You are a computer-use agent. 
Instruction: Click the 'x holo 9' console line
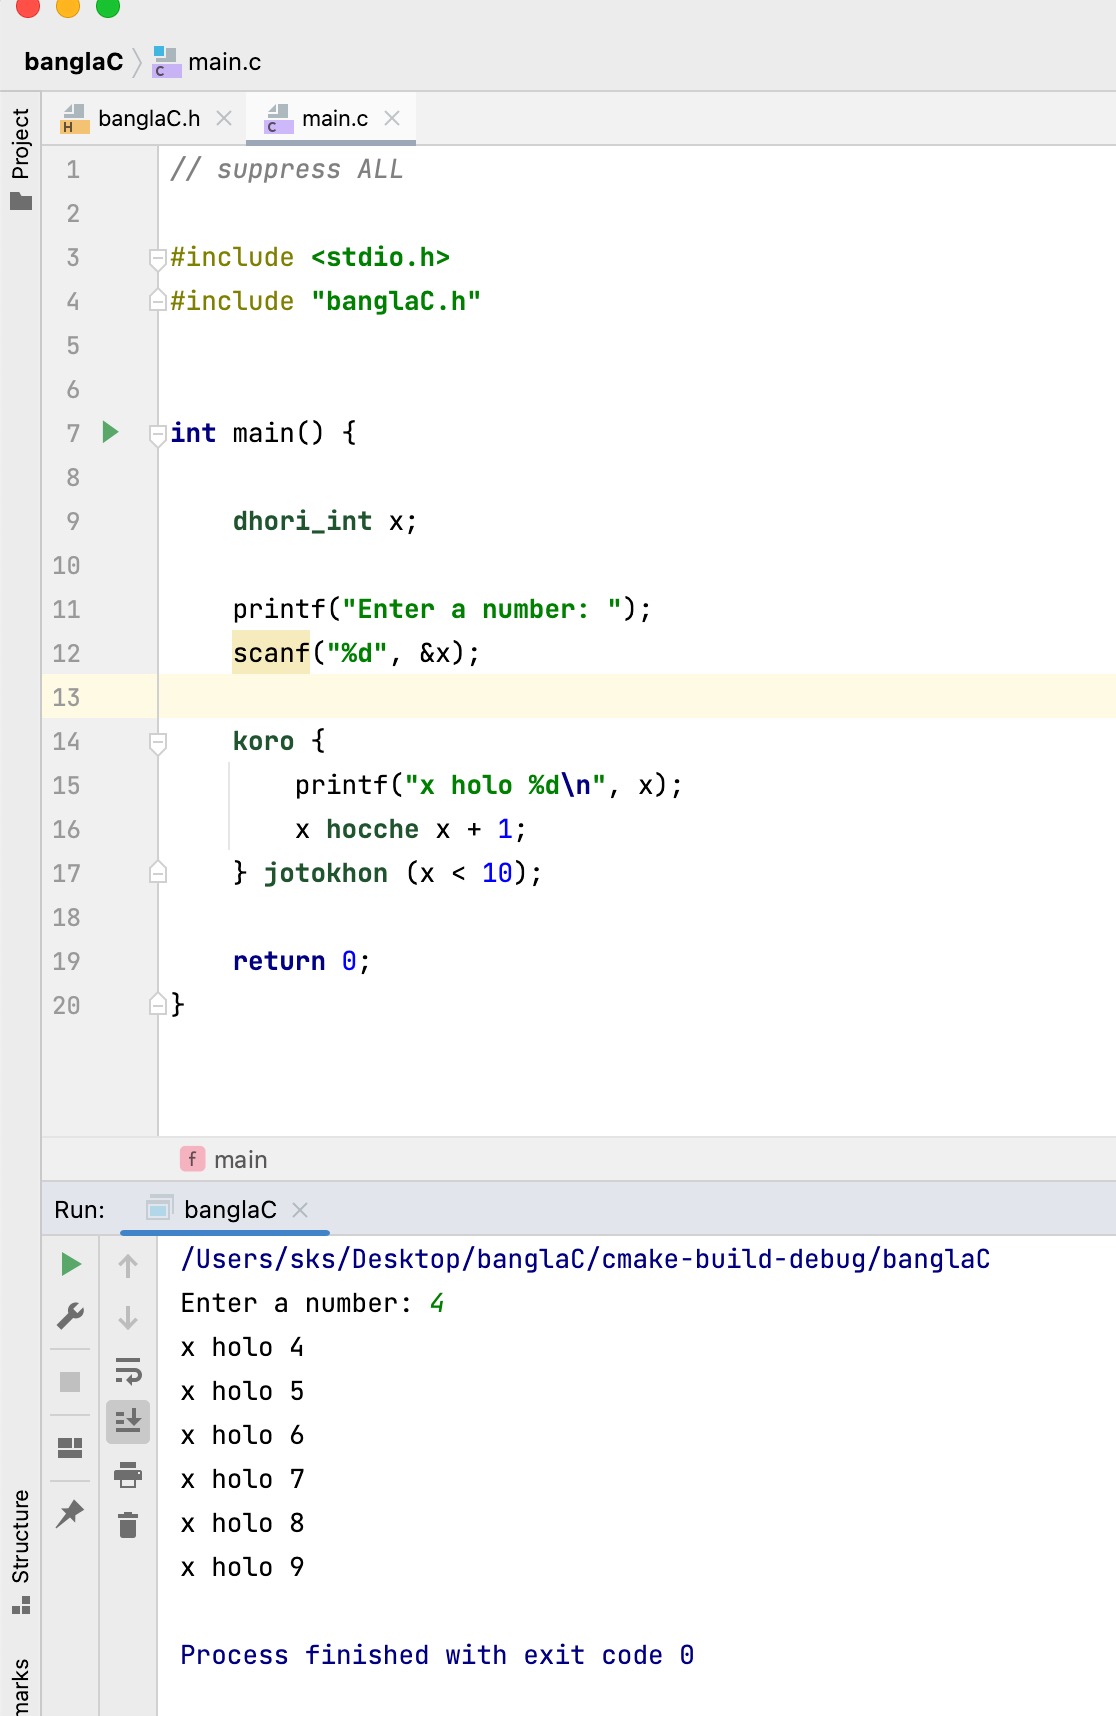coord(242,1567)
